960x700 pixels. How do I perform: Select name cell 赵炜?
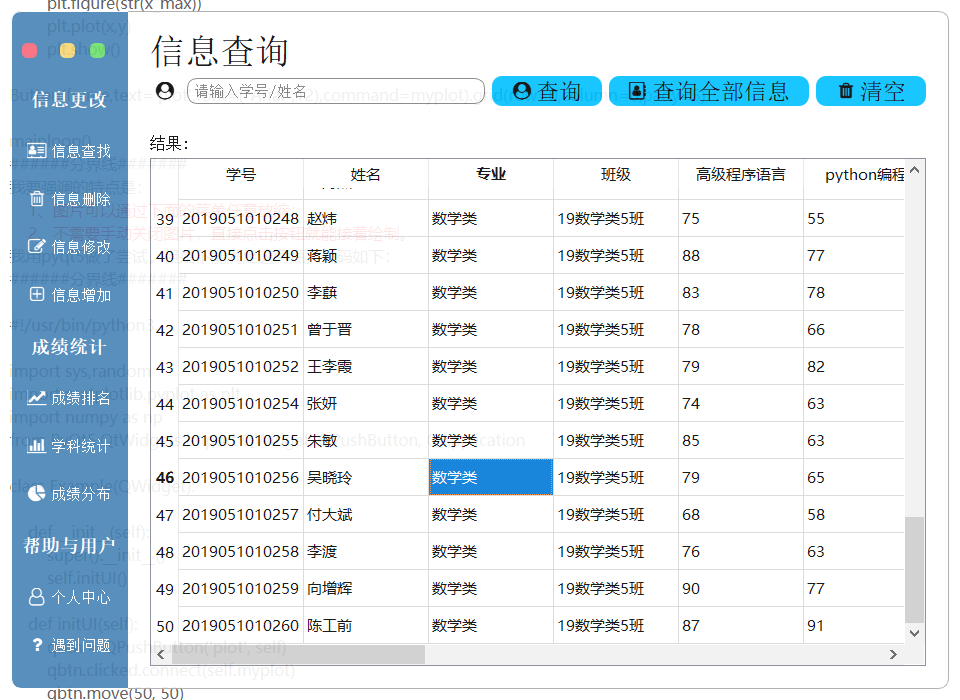tap(366, 219)
